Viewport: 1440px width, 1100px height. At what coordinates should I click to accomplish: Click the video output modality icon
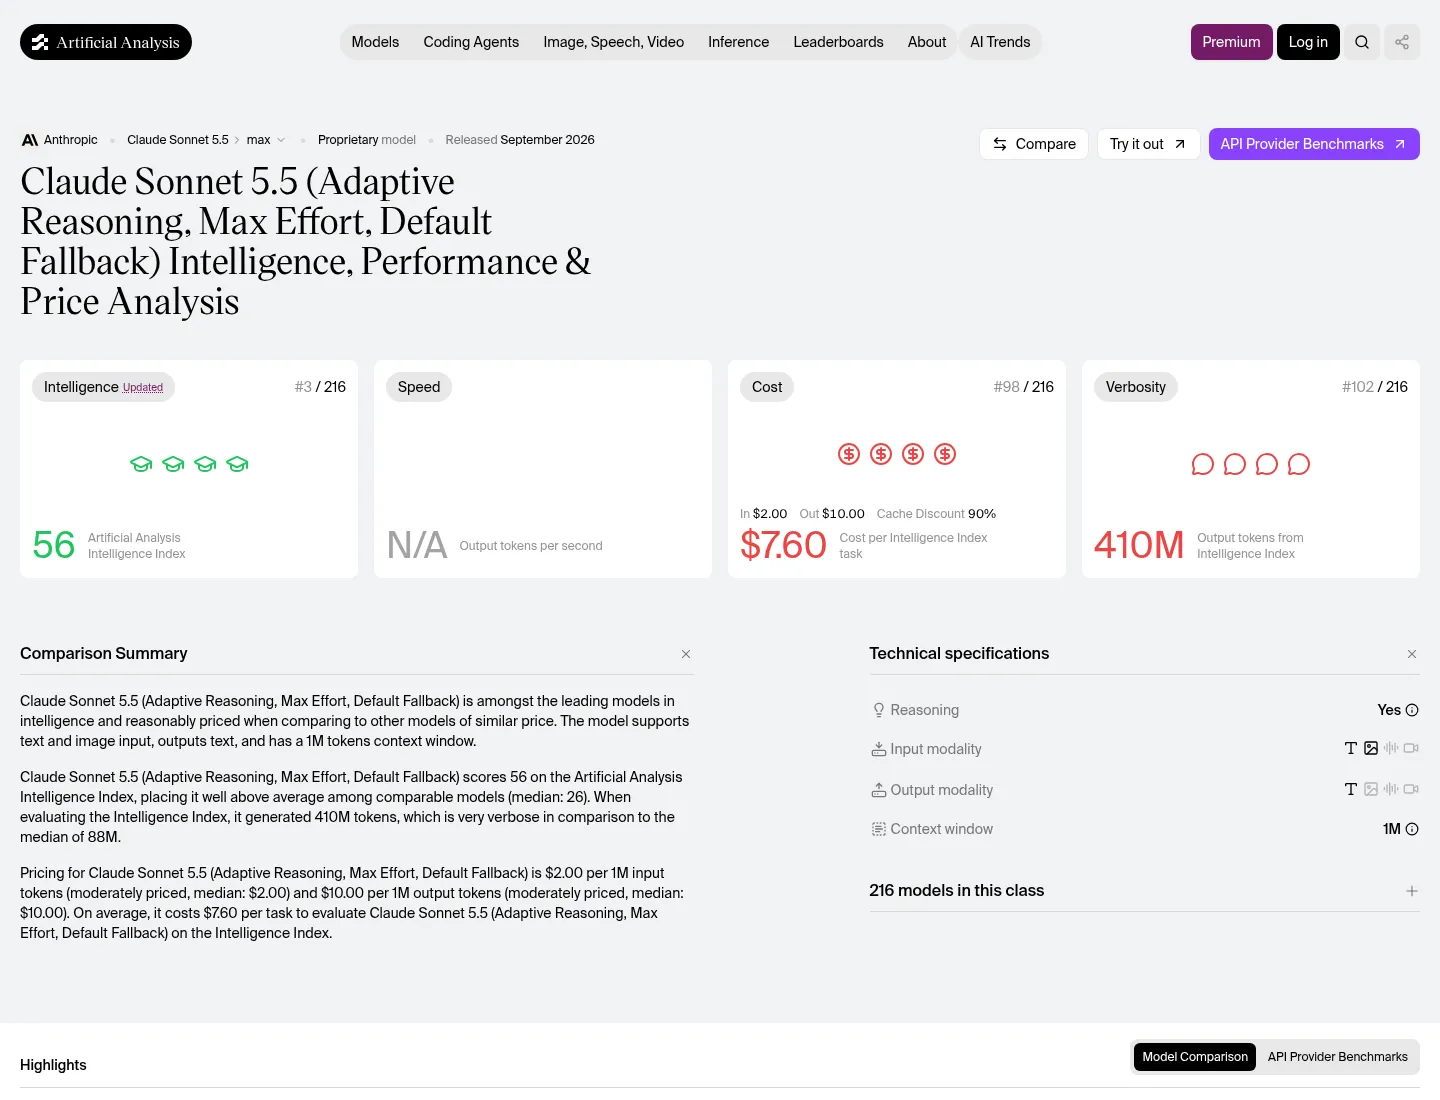tap(1411, 789)
